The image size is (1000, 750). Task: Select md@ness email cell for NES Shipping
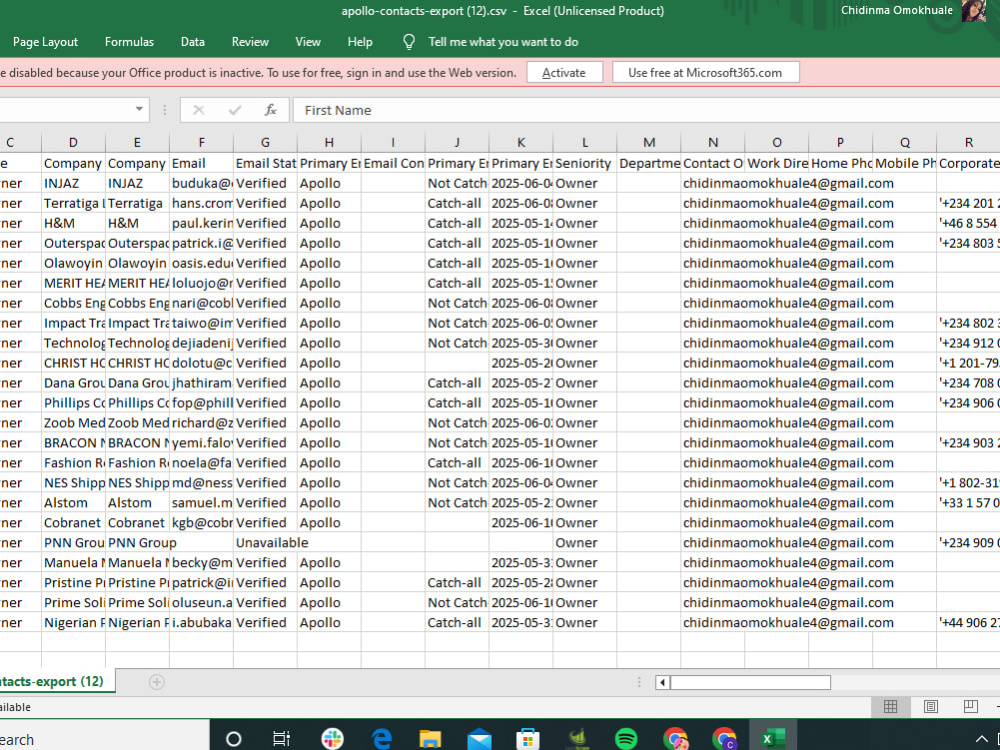[202, 483]
